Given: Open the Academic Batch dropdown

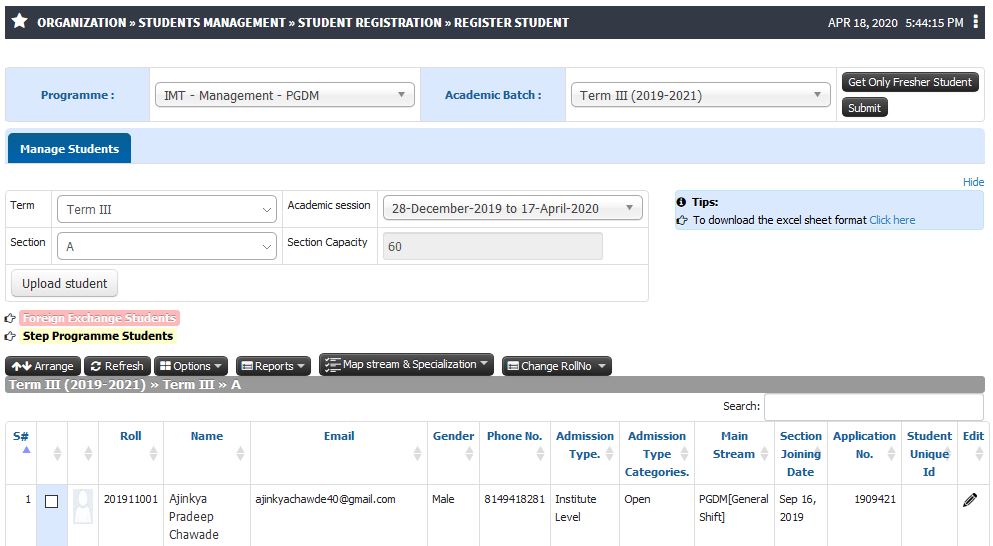Looking at the screenshot, I should click(x=700, y=95).
